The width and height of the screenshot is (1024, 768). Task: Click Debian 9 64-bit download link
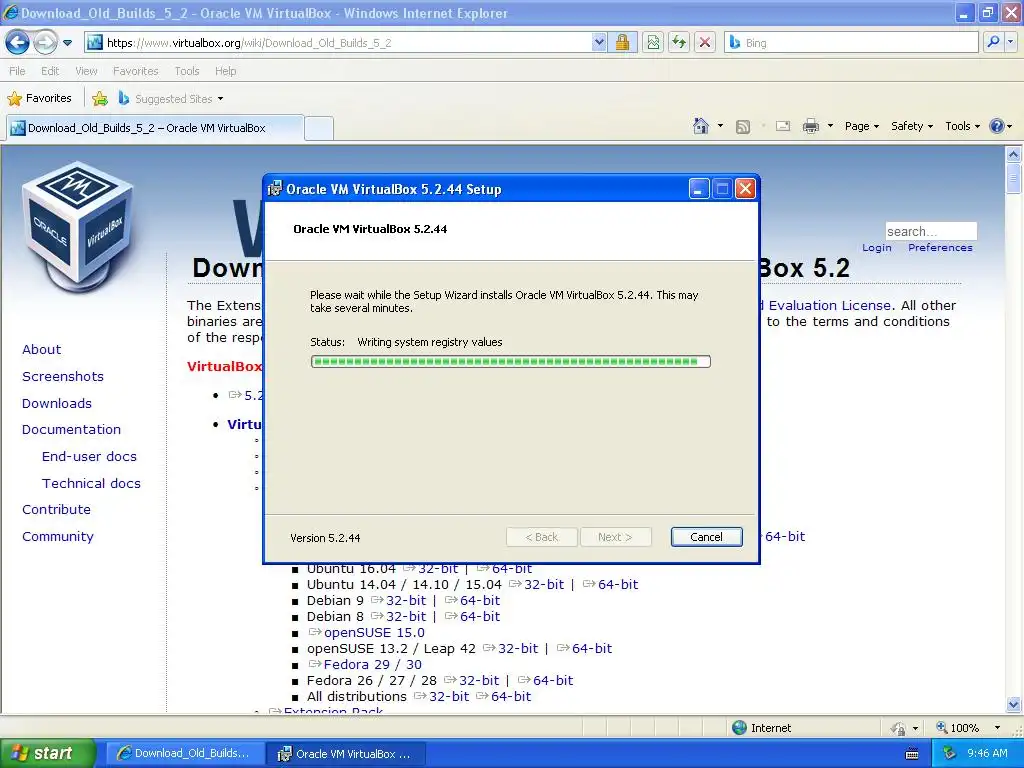click(x=480, y=600)
